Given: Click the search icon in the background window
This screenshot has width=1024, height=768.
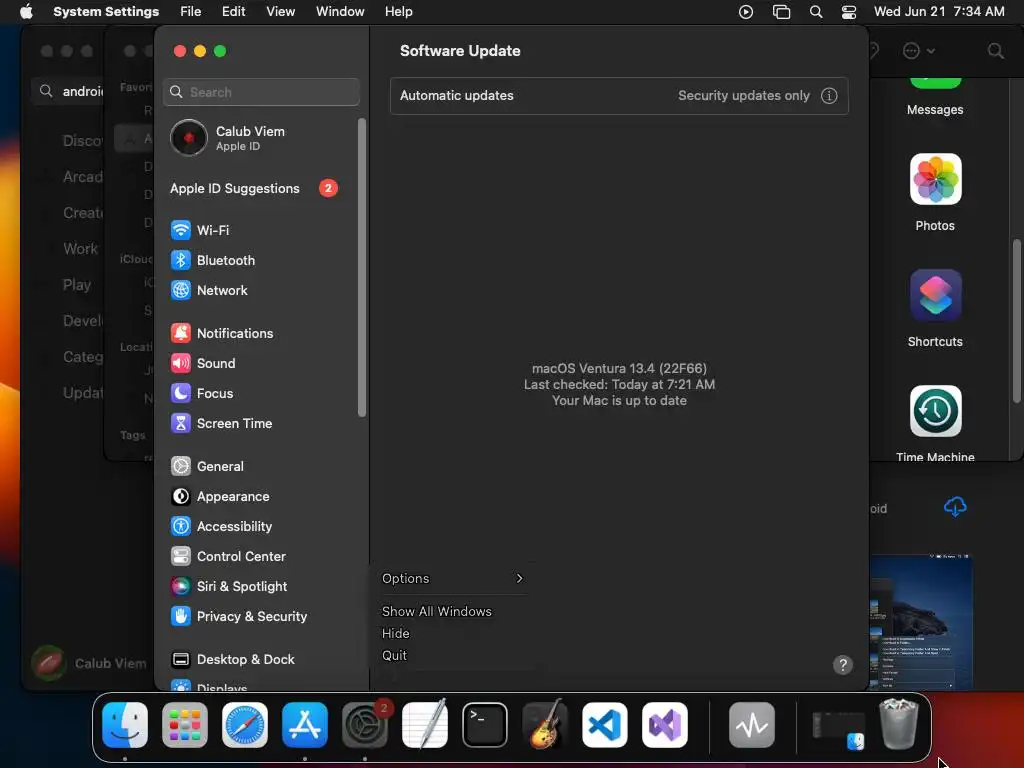Looking at the screenshot, I should point(995,51).
